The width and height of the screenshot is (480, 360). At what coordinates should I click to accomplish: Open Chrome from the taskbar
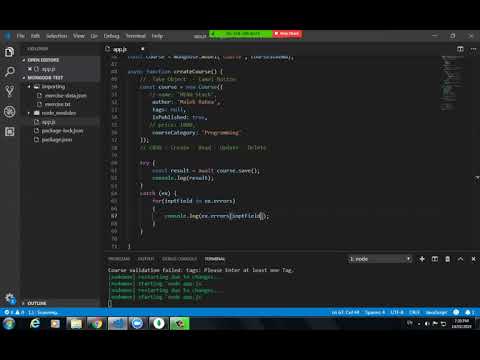coord(97,323)
